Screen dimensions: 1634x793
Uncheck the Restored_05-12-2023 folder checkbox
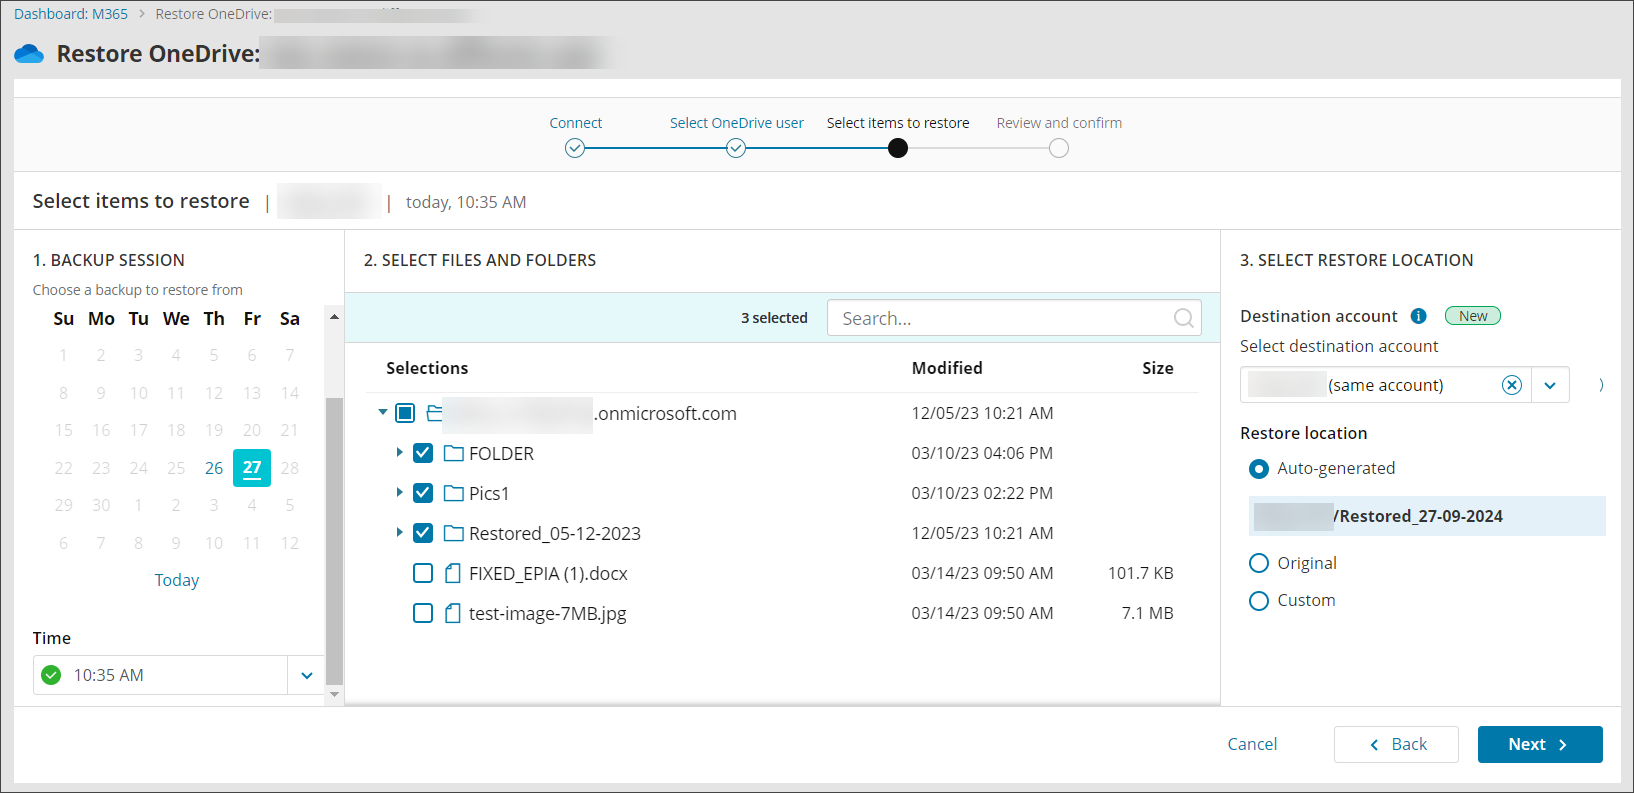click(423, 533)
